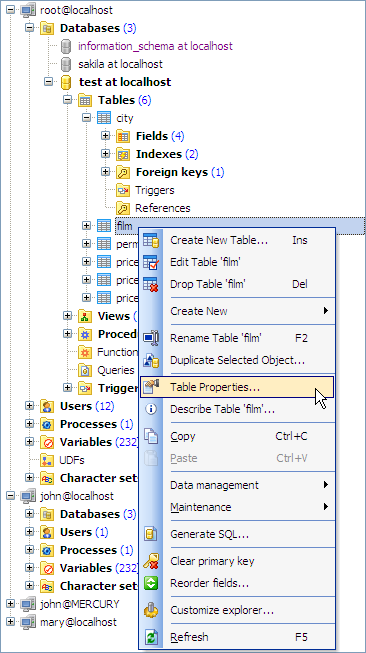This screenshot has height=653, width=366.
Task: Click the Customize explorer icon
Action: click(151, 611)
